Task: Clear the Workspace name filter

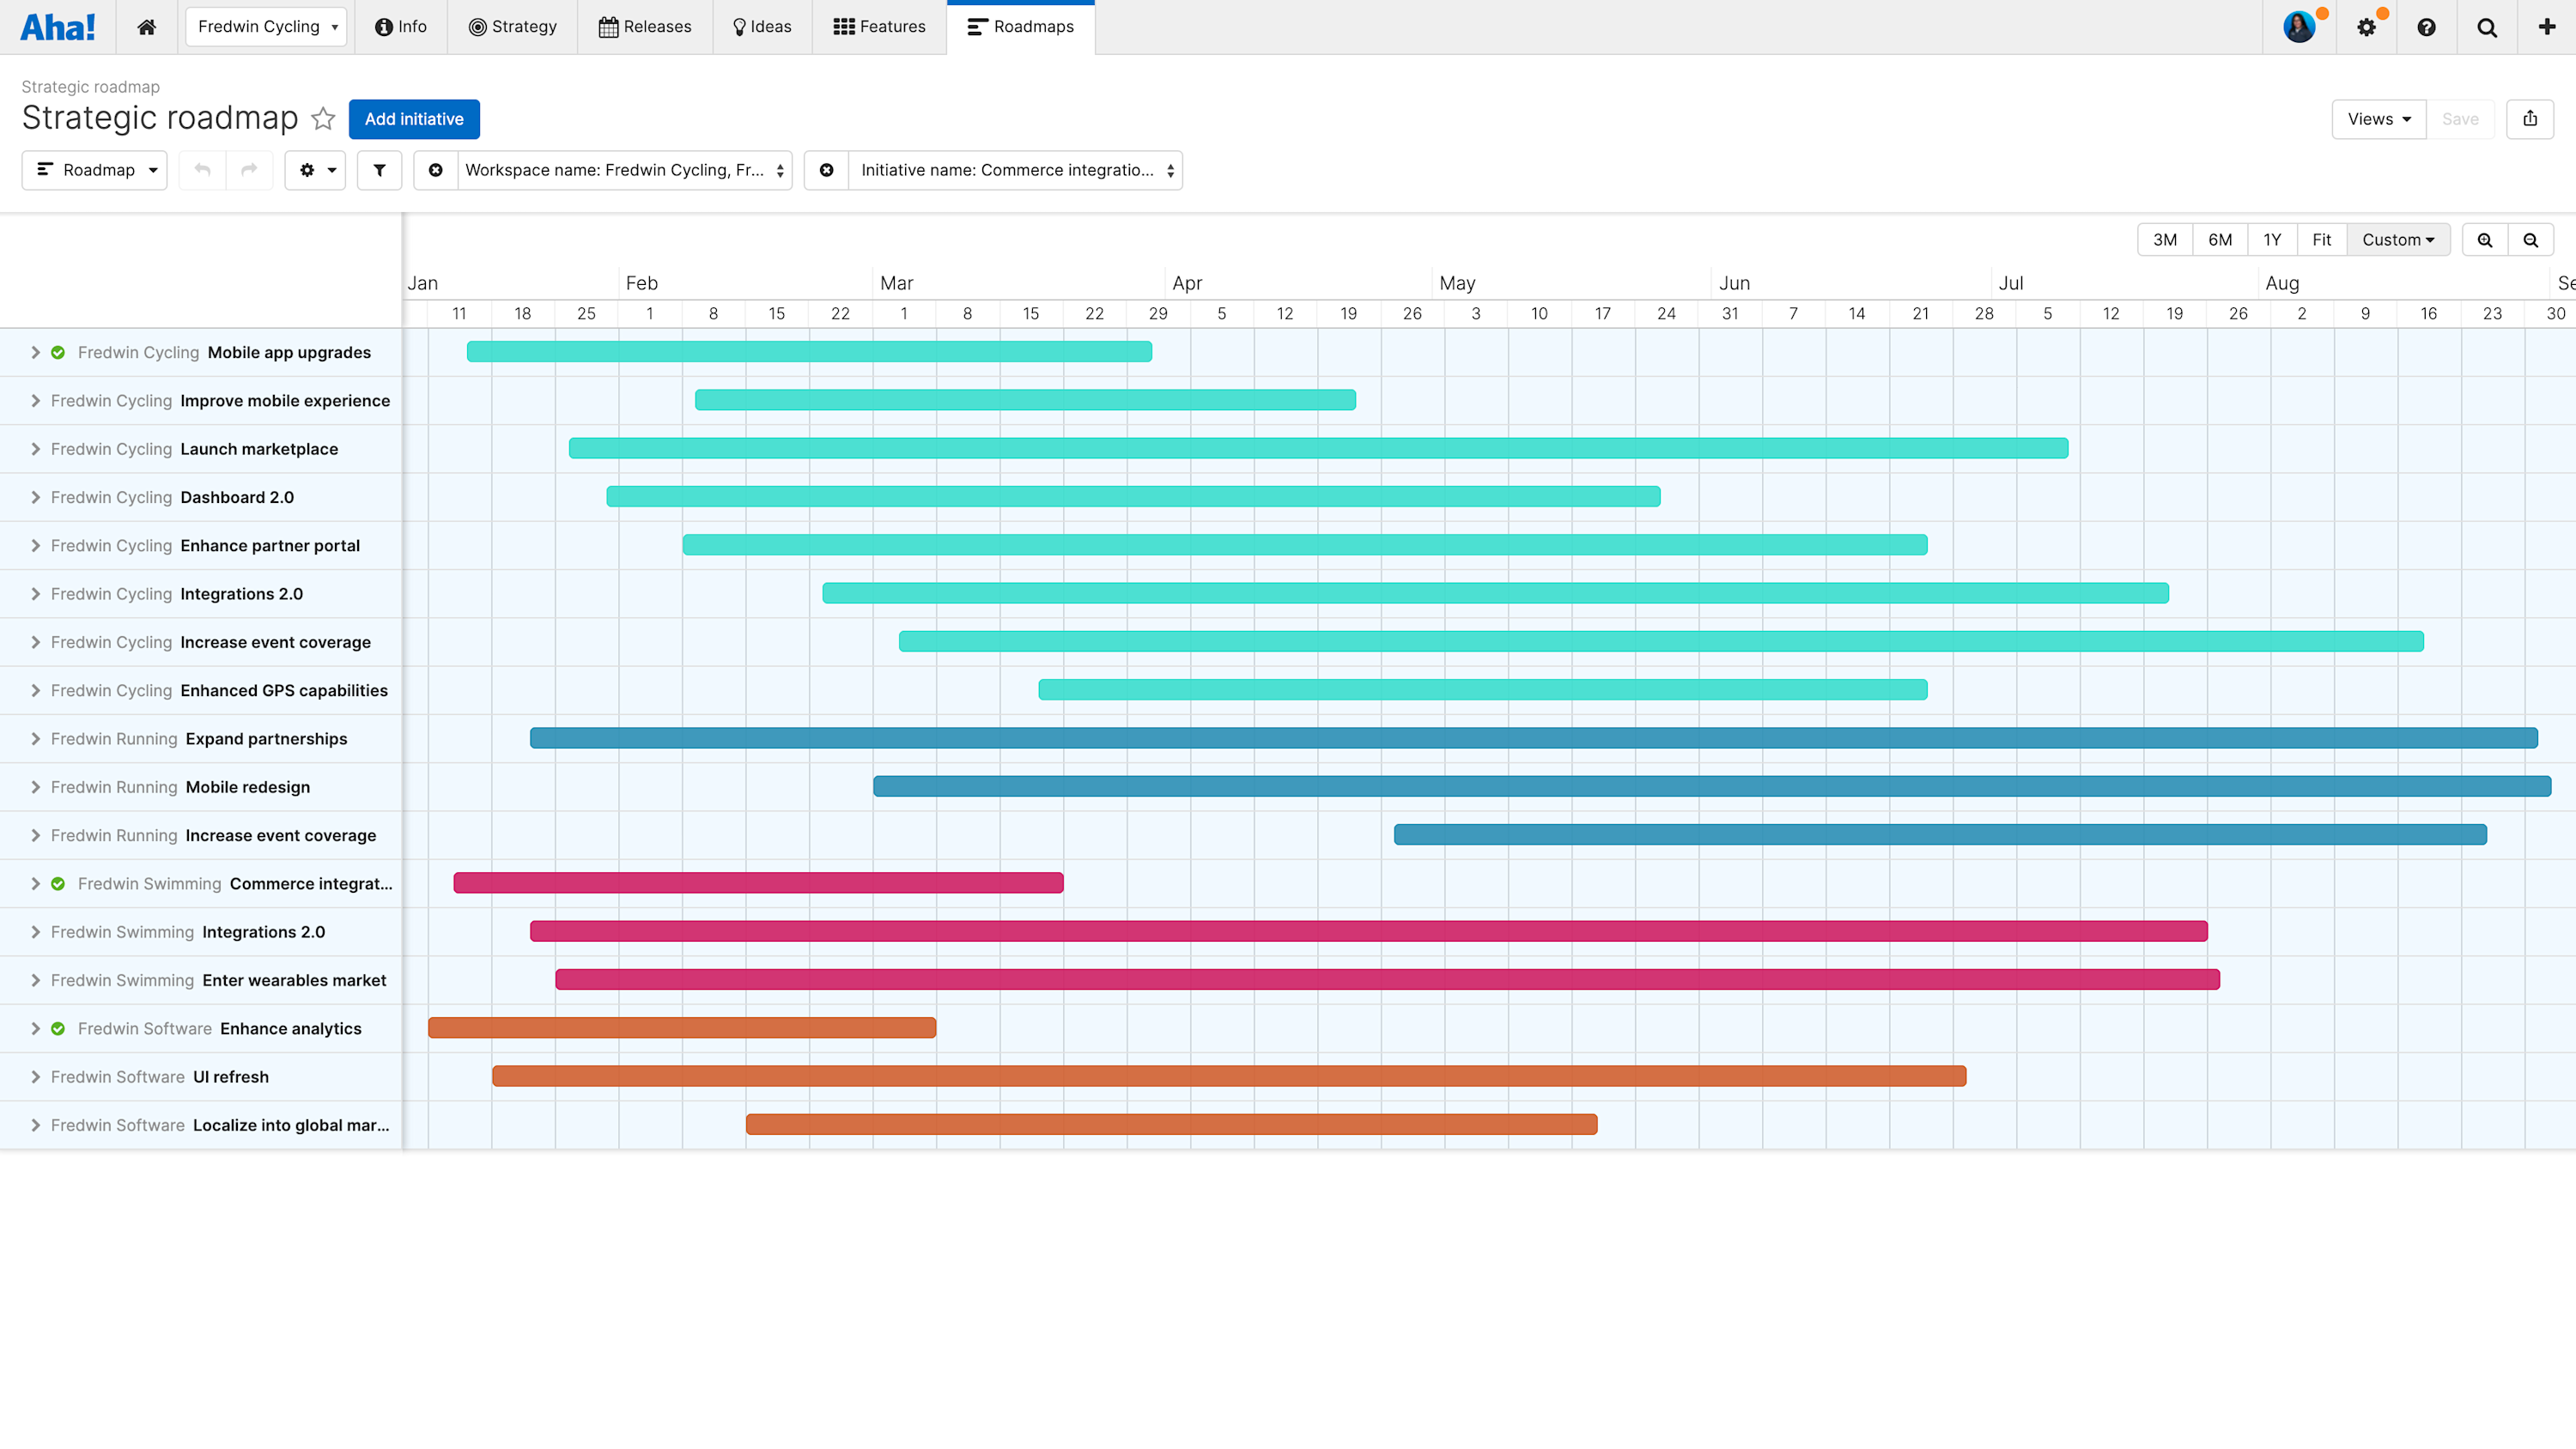Action: point(435,170)
